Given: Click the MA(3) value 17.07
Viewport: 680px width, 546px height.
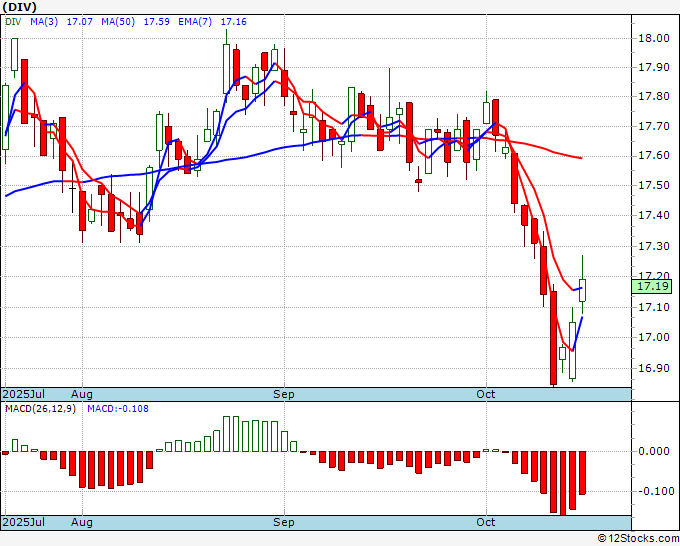Looking at the screenshot, I should pyautogui.click(x=79, y=21).
